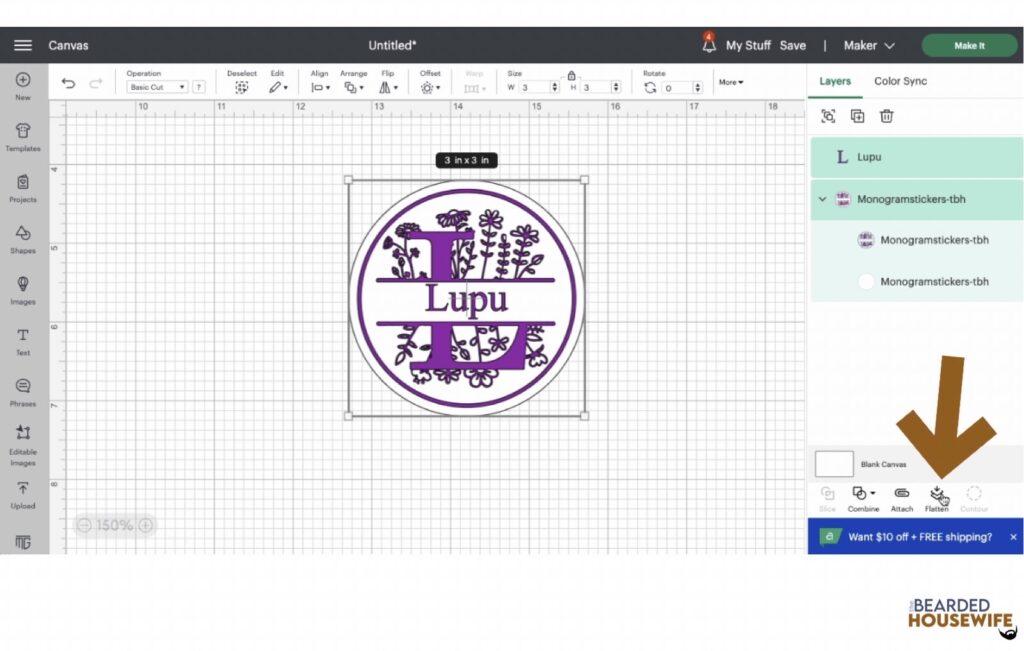Open the Upload tool in sidebar

[x=22, y=490]
